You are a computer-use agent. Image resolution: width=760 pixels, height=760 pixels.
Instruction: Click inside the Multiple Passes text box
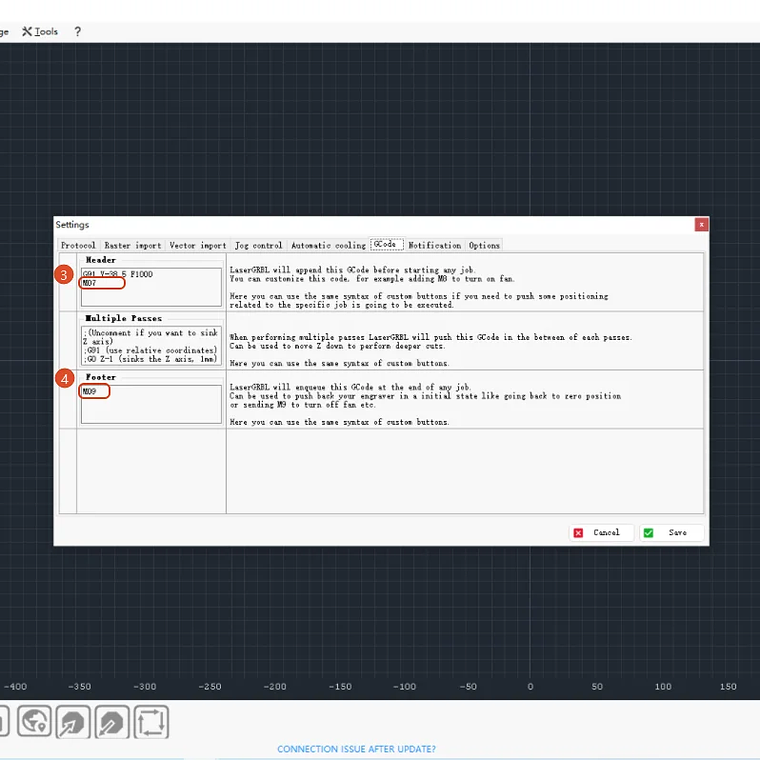pos(151,343)
